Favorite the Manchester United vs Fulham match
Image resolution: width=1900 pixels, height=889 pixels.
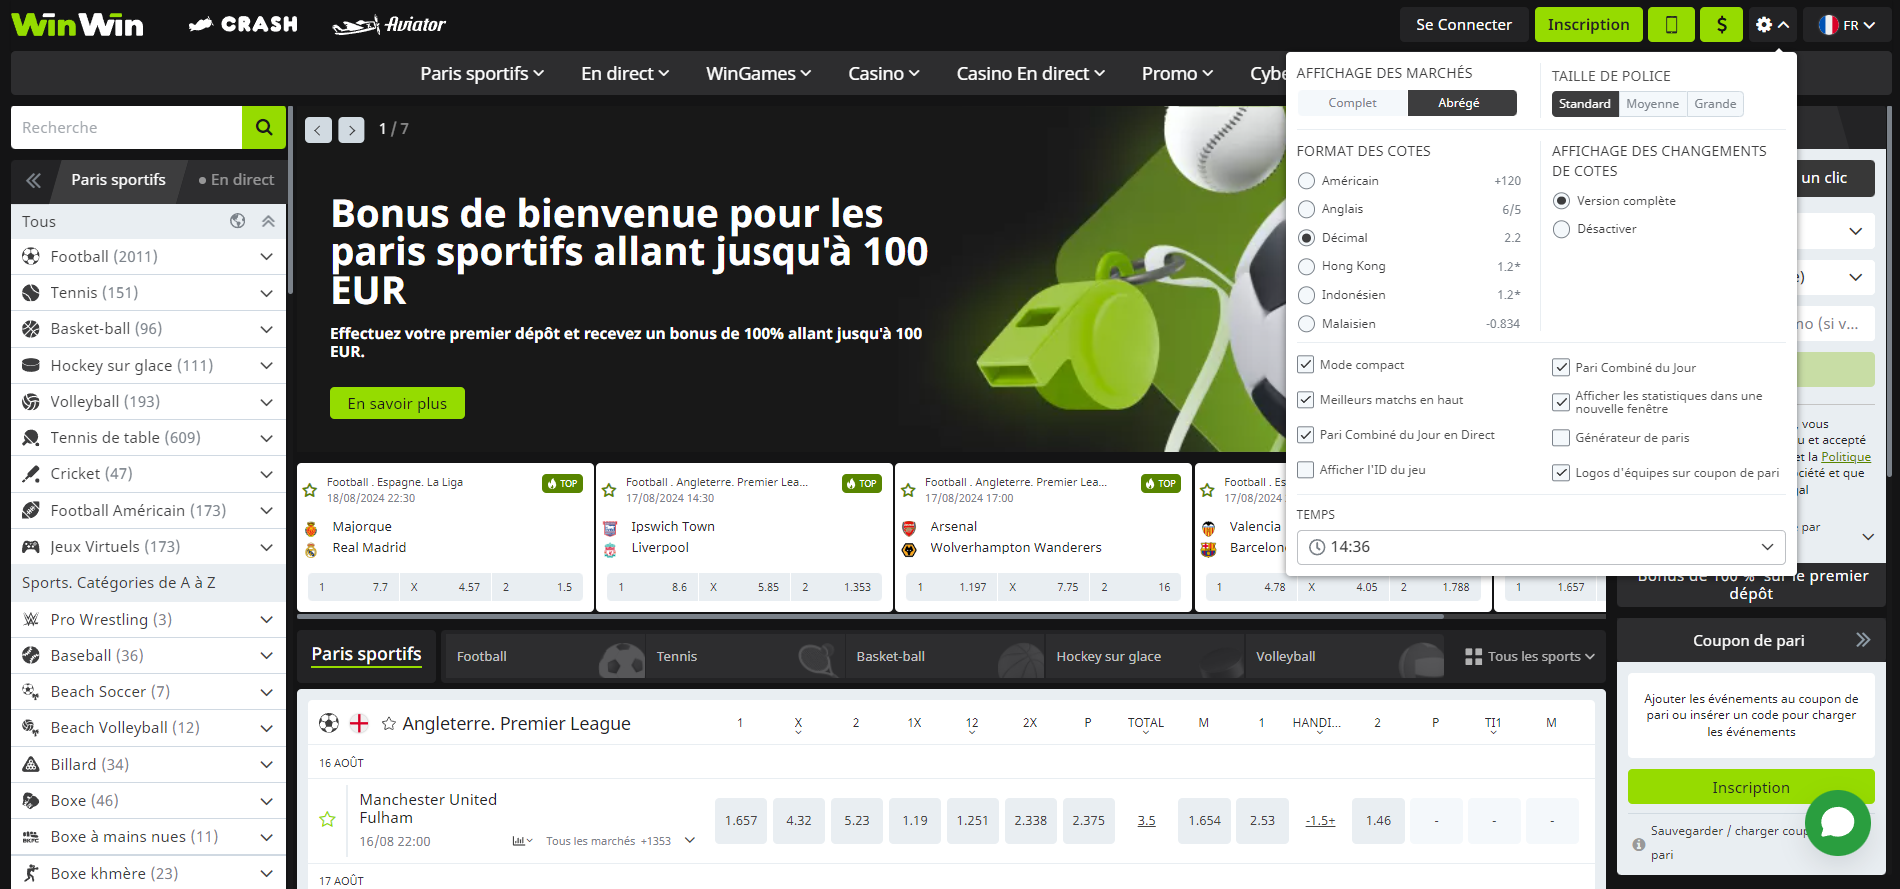tap(327, 820)
